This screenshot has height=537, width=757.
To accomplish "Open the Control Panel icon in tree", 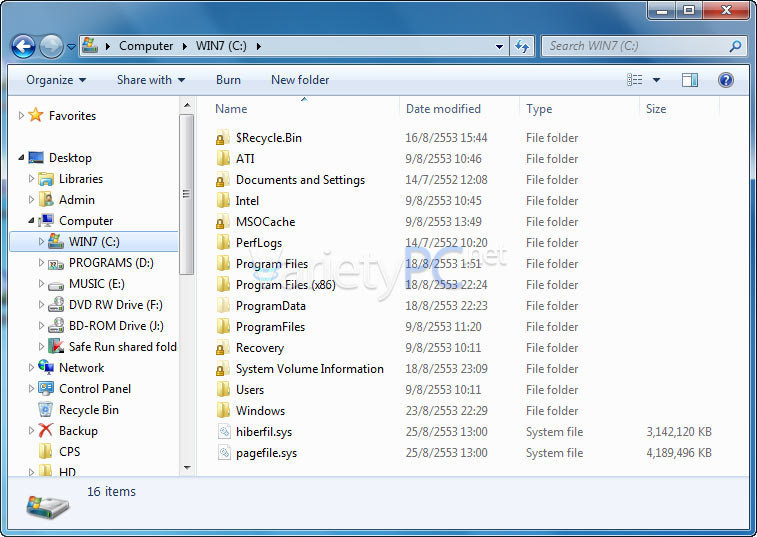I will (x=46, y=388).
